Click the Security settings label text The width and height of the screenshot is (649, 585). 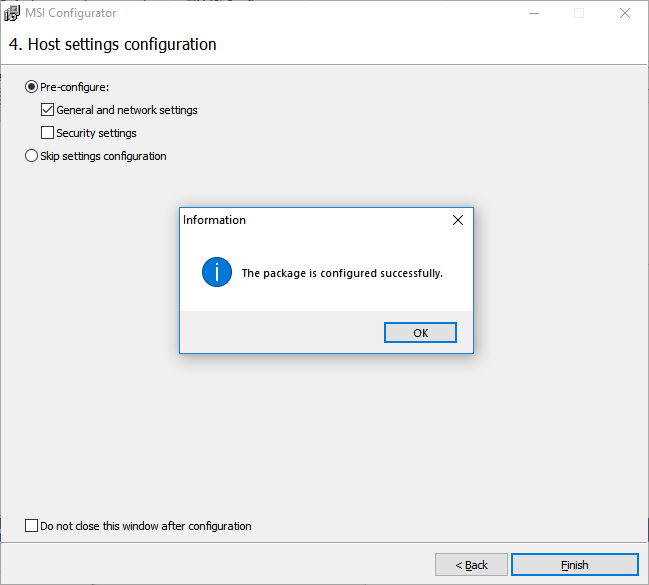click(x=96, y=133)
